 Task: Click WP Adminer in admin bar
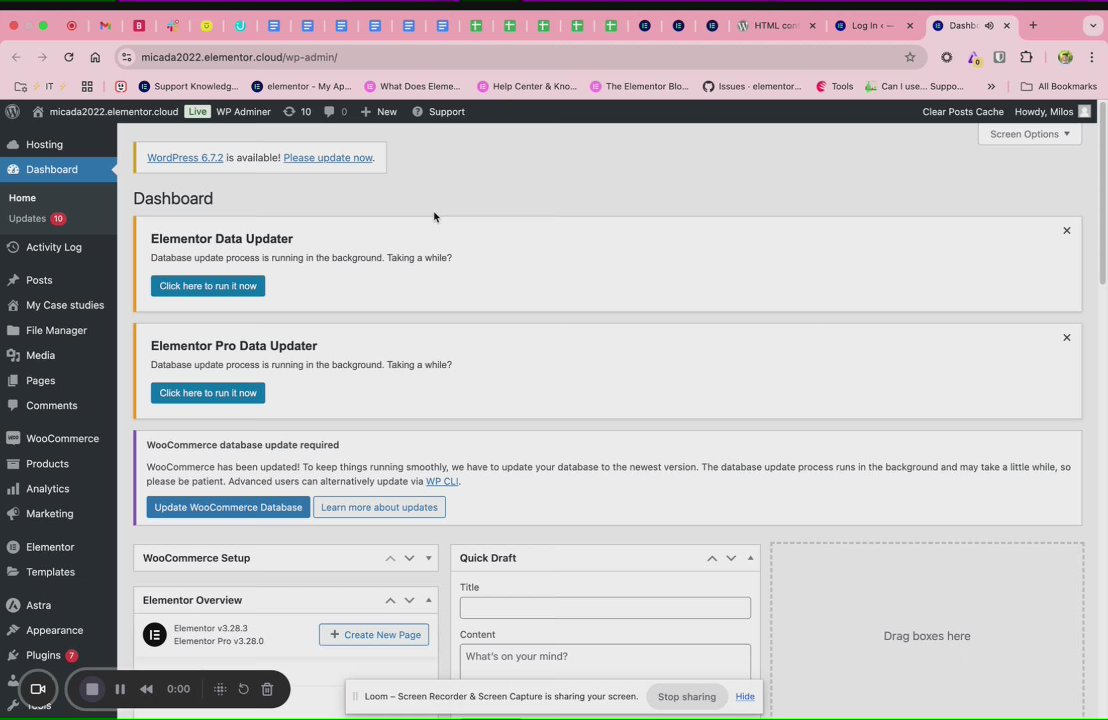click(243, 112)
